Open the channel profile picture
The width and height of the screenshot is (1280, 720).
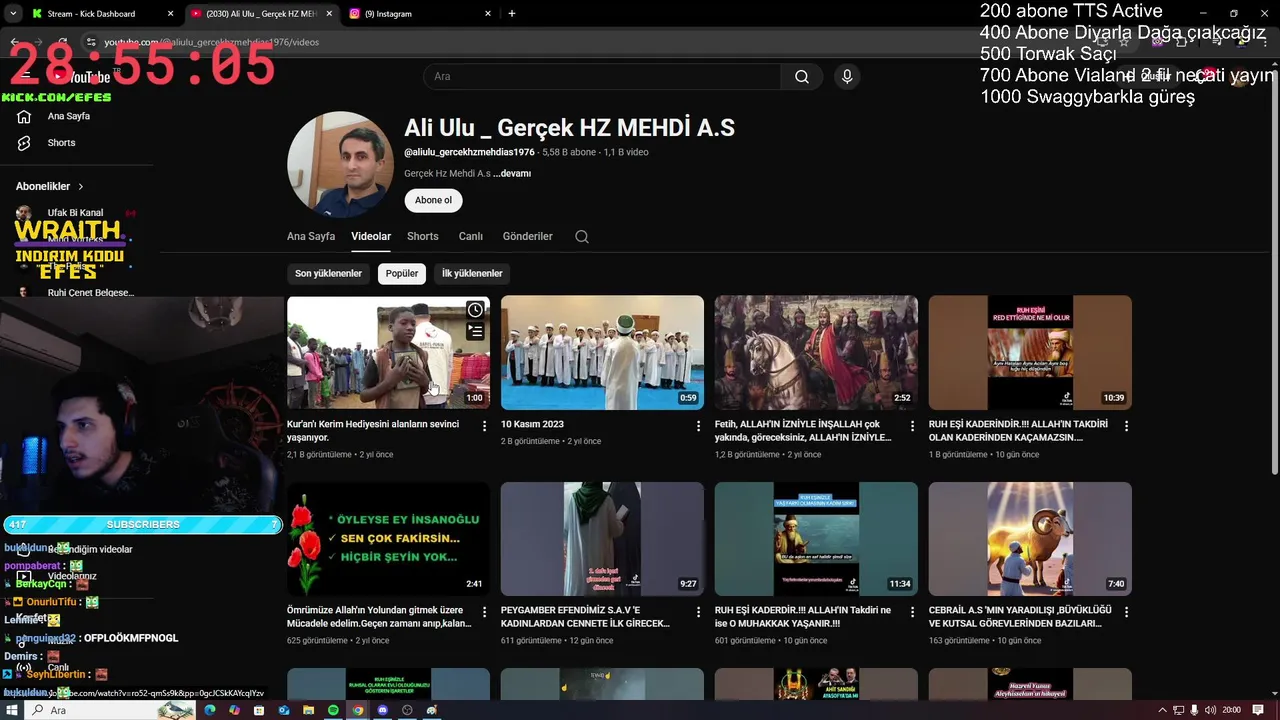[x=340, y=165]
